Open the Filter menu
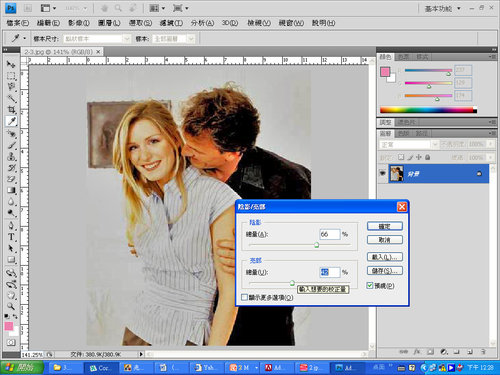The height and width of the screenshot is (375, 500). pos(171,23)
